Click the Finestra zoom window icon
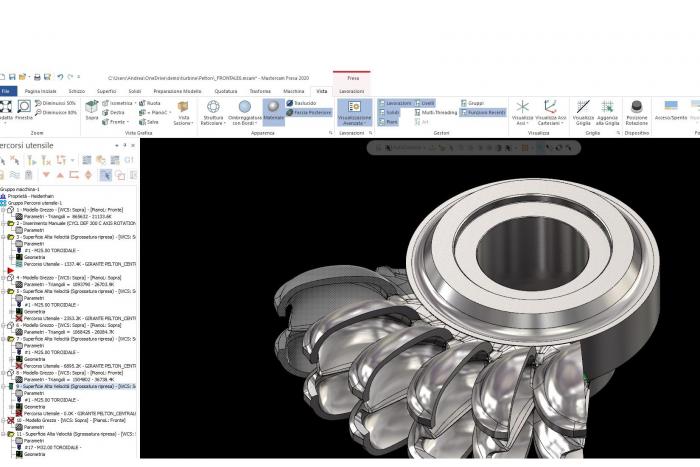This screenshot has height=467, width=700. [x=23, y=110]
